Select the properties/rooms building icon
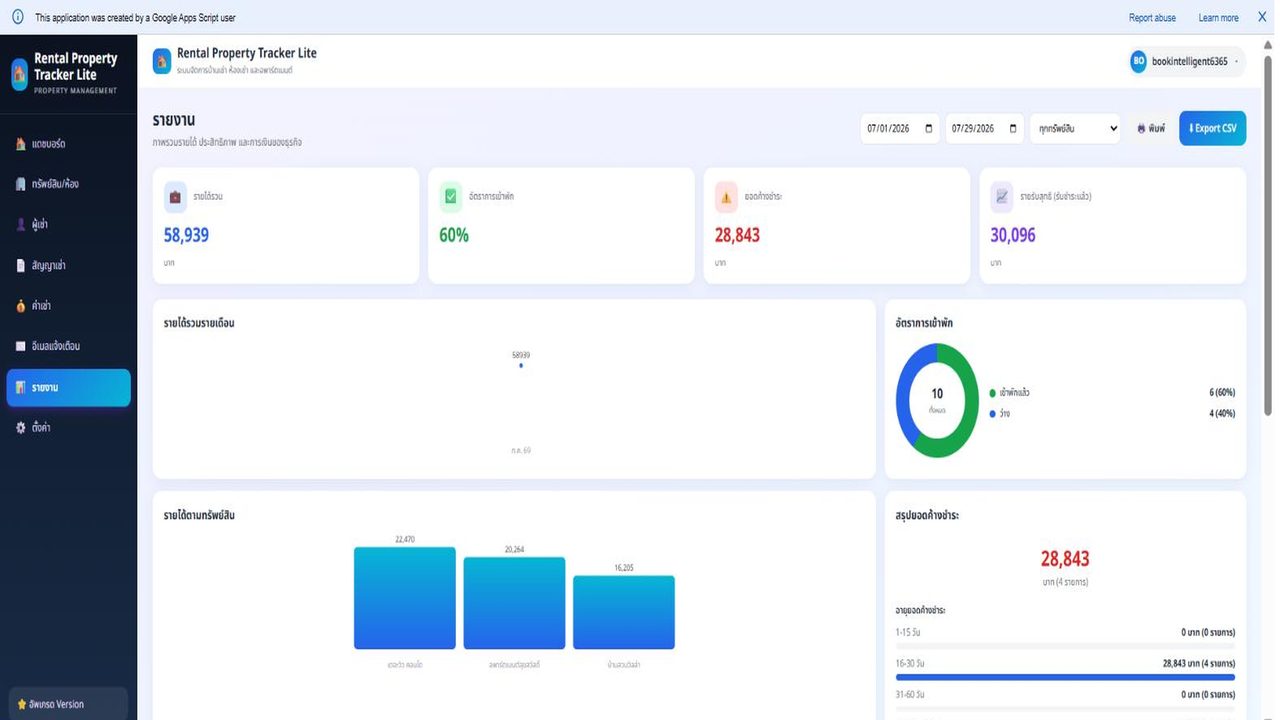This screenshot has height=720, width=1280. (21, 184)
